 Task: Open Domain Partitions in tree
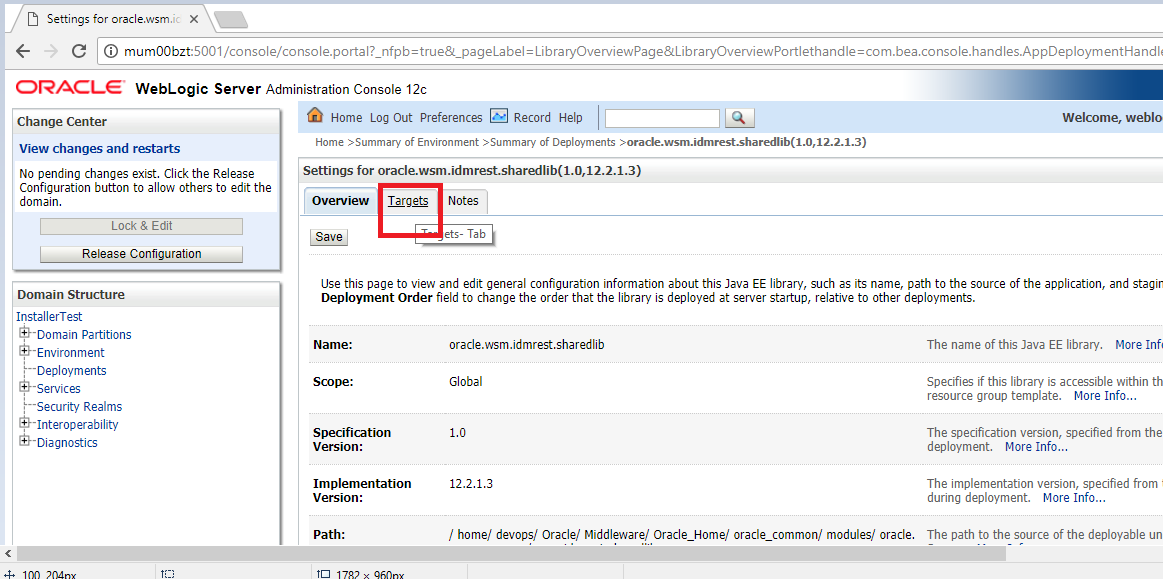point(84,334)
